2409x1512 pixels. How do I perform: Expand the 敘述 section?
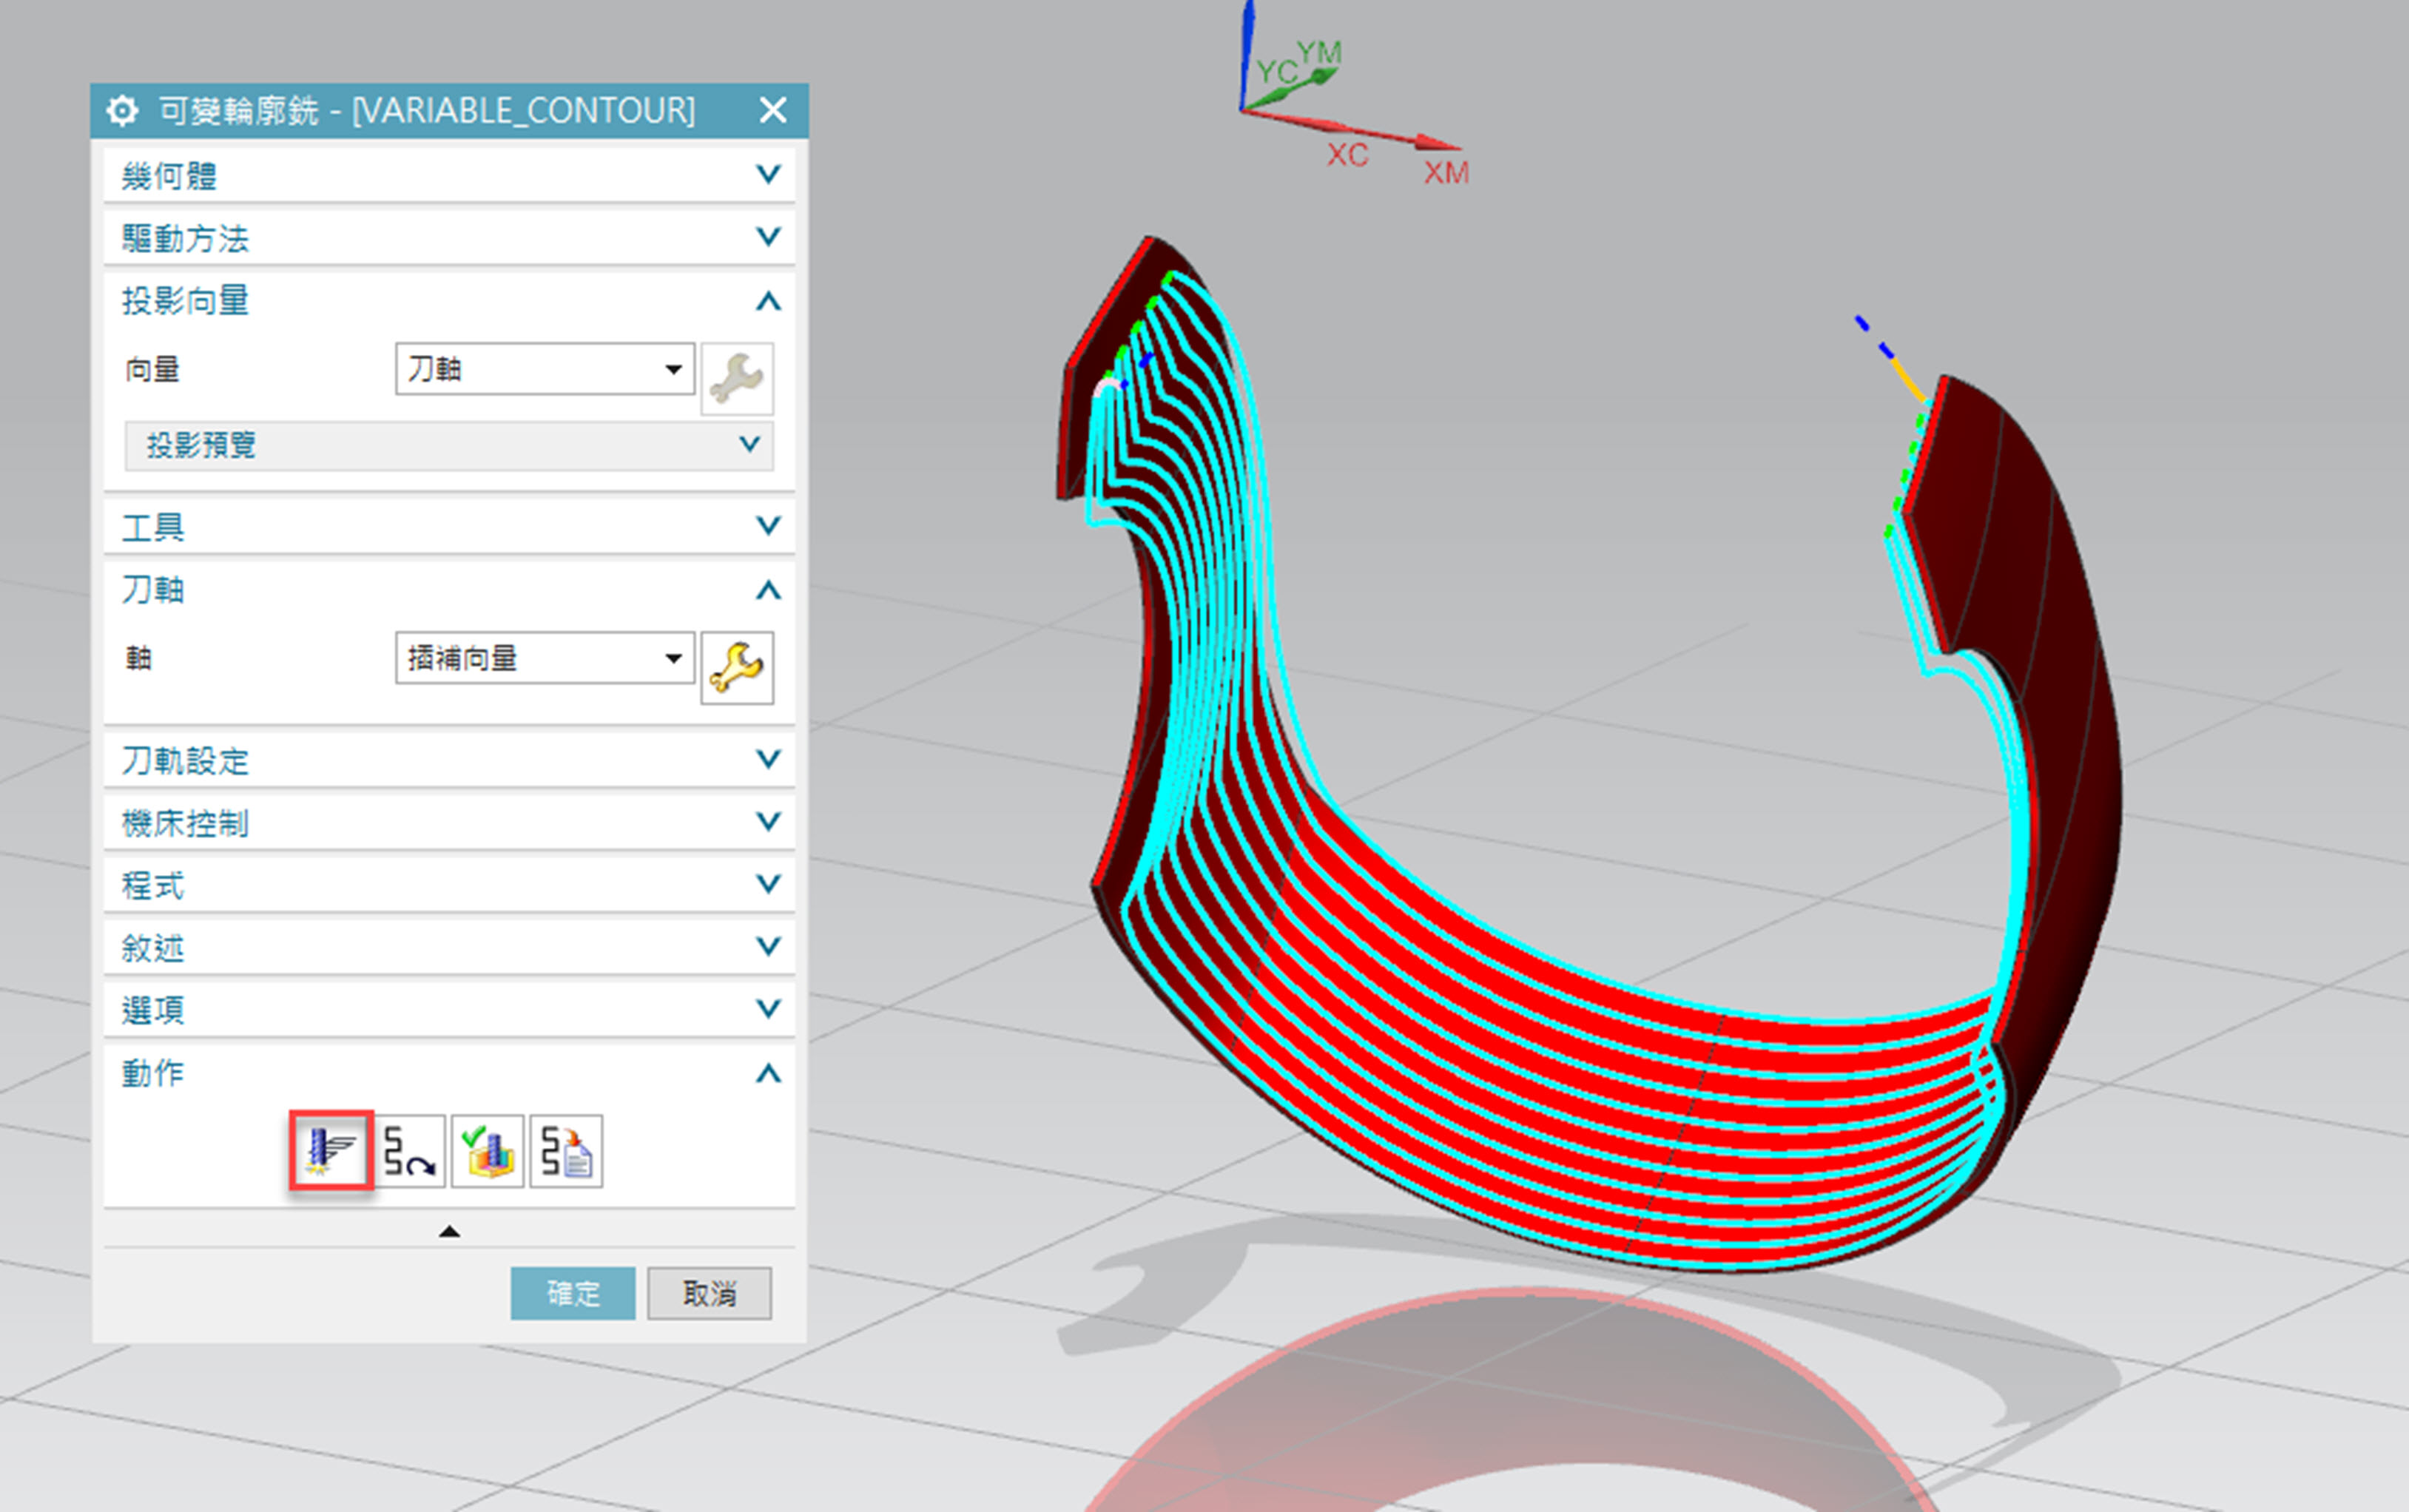pos(450,946)
